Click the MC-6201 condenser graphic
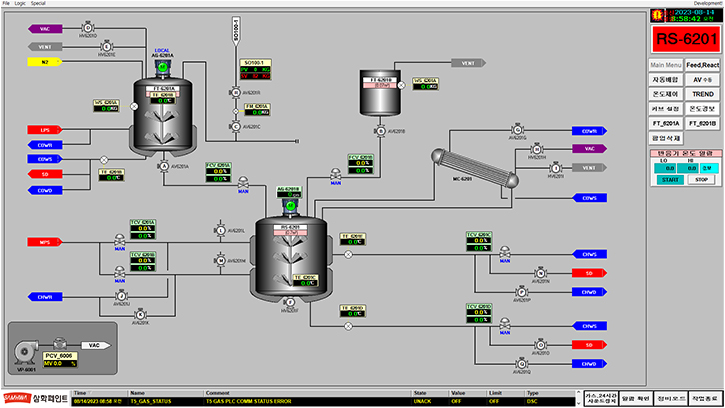The width and height of the screenshot is (725, 408). tap(475, 168)
